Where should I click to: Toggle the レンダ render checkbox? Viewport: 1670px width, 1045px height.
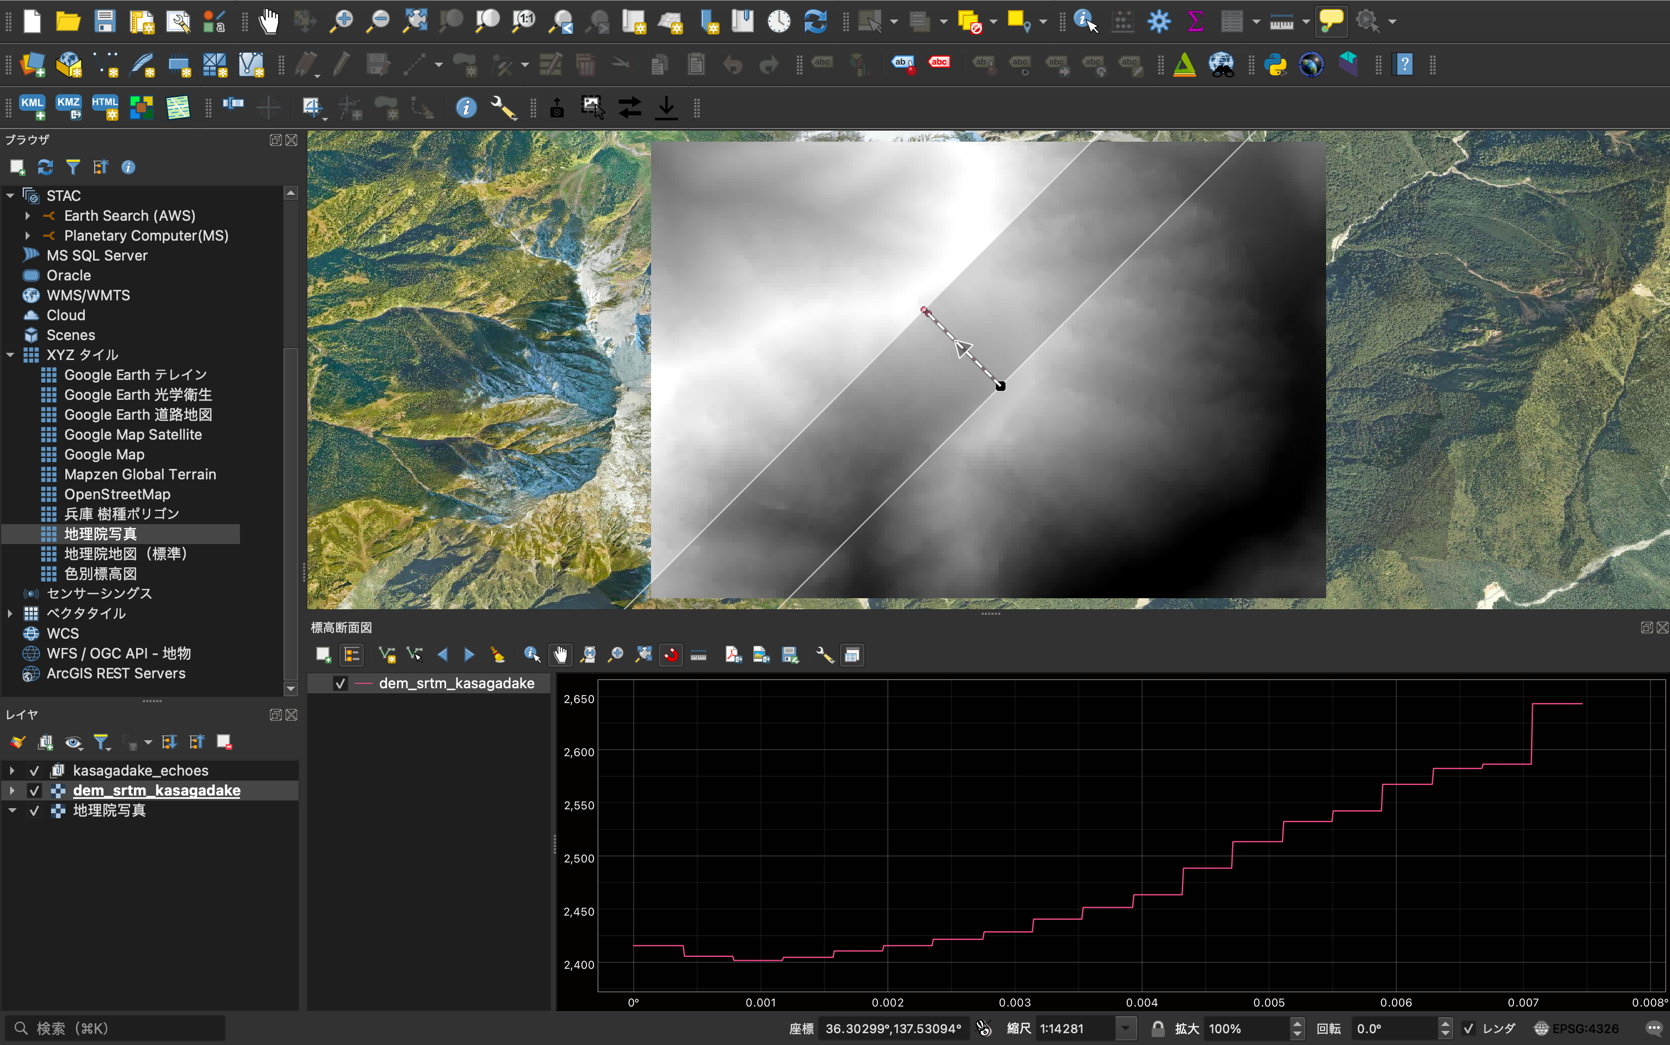[1468, 1028]
